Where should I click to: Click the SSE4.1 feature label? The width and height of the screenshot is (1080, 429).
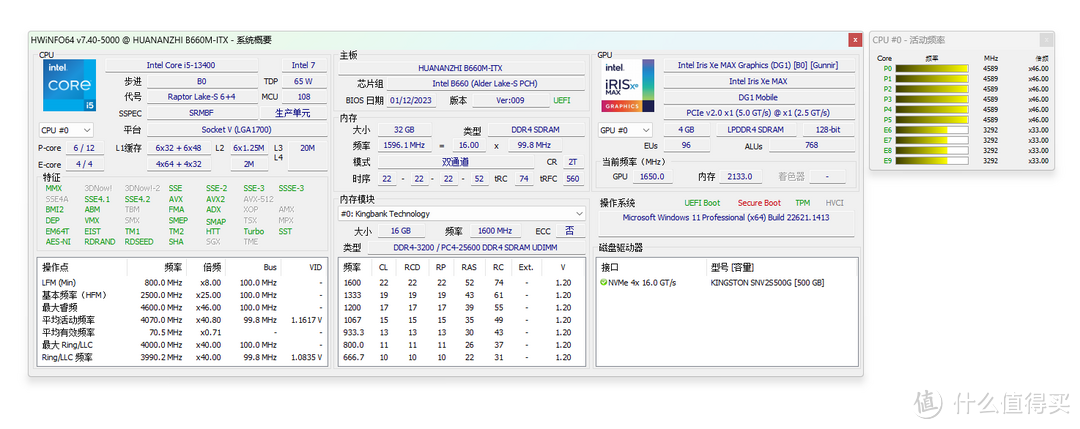click(98, 199)
